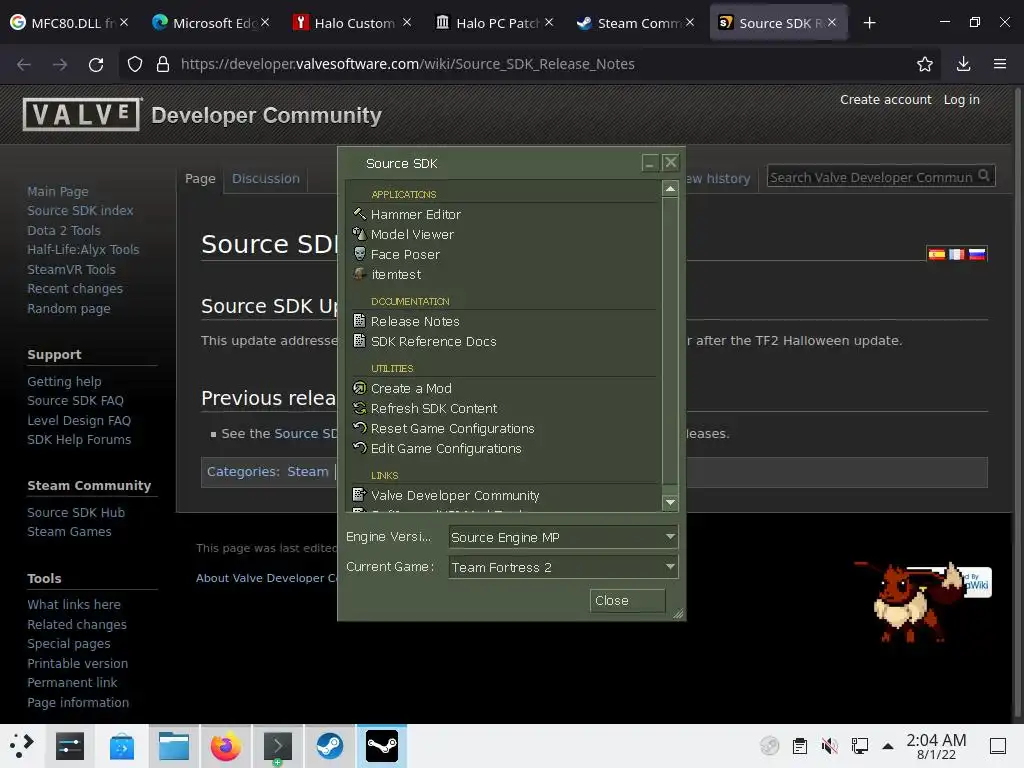Open Source SDK FAQ support link

(x=75, y=400)
